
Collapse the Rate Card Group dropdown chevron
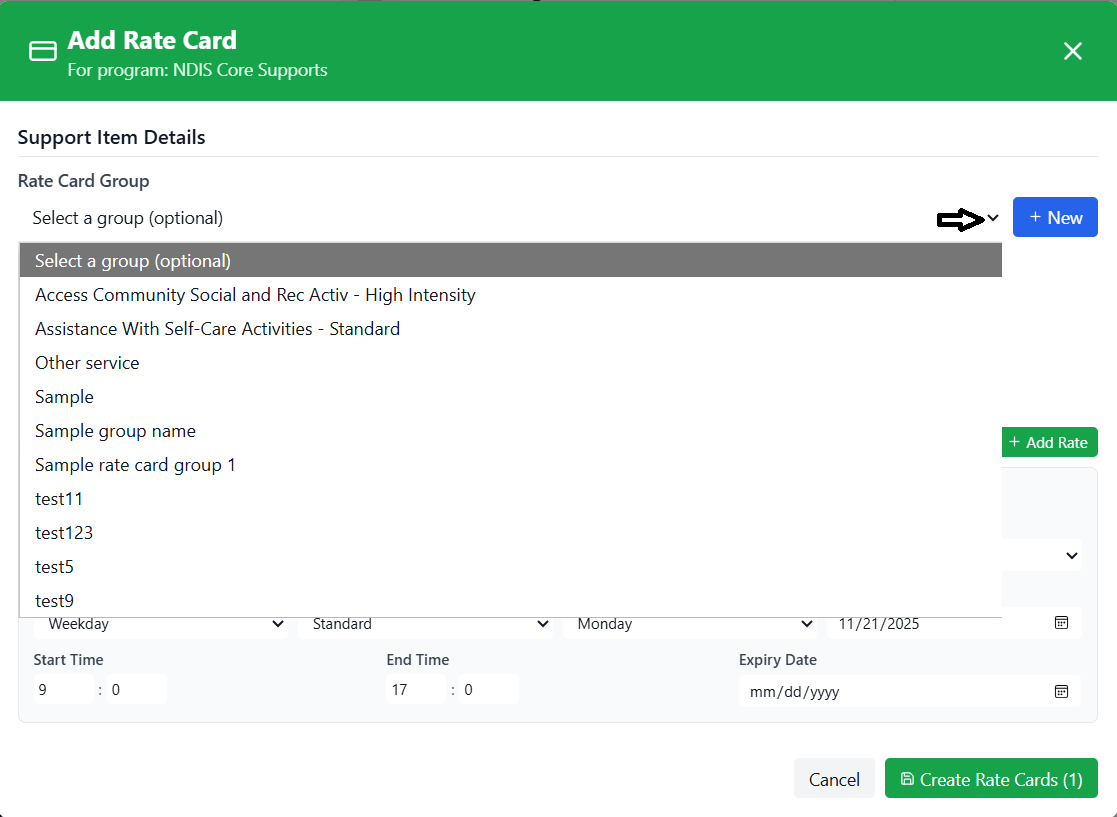click(x=993, y=218)
